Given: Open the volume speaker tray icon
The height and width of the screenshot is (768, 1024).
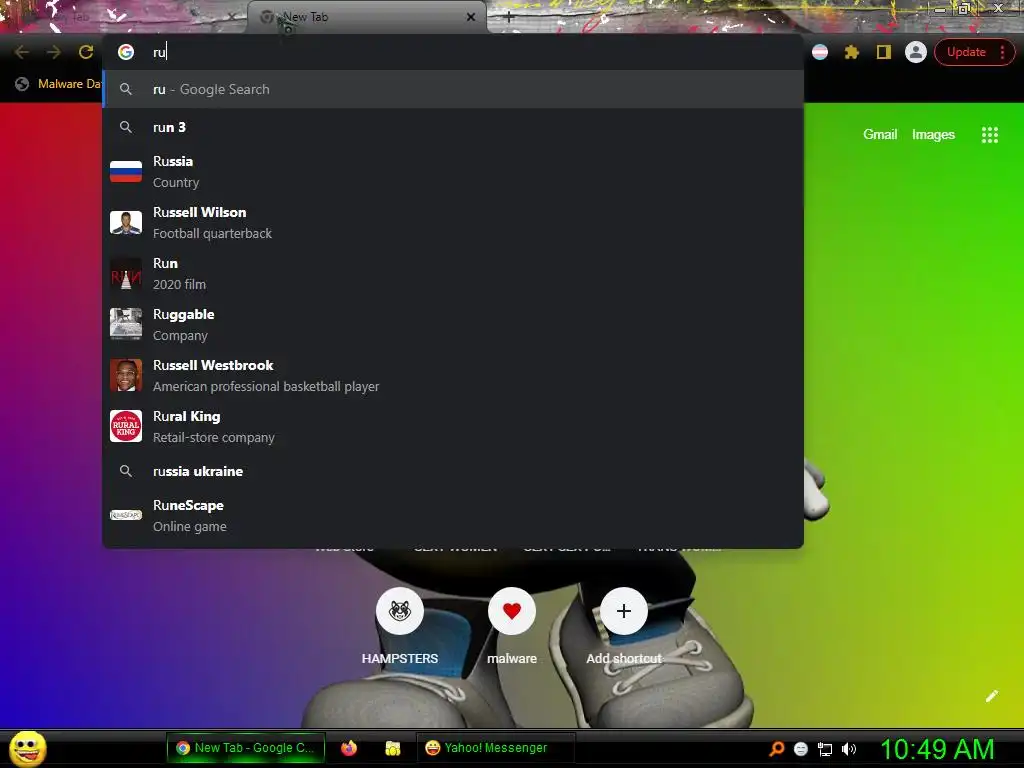Looking at the screenshot, I should click(x=848, y=749).
